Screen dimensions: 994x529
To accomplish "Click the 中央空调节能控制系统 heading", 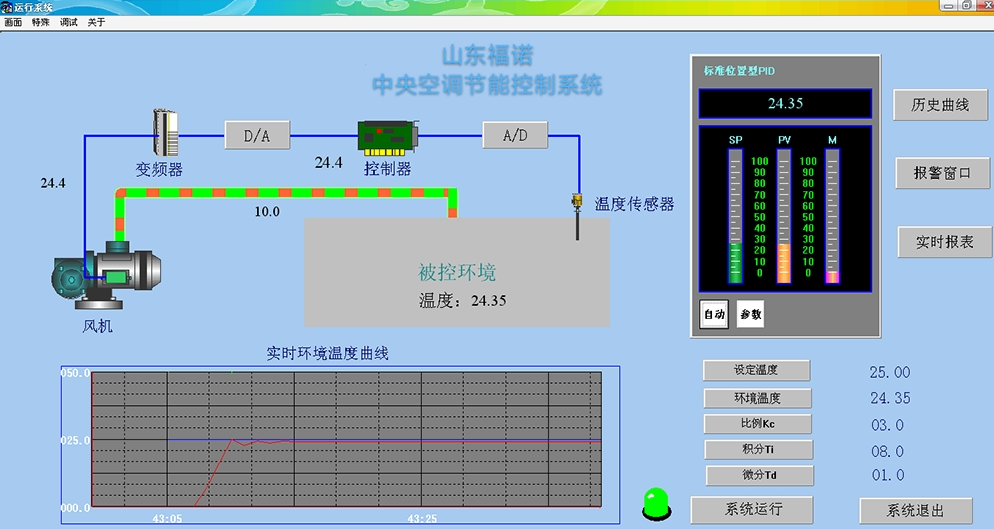I will (x=487, y=85).
